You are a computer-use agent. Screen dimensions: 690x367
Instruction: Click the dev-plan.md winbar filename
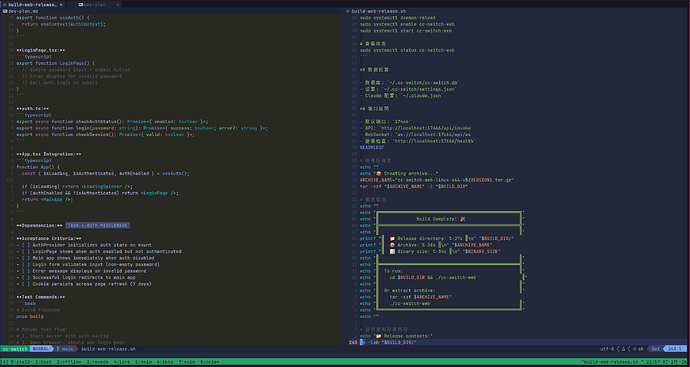[x=22, y=11]
